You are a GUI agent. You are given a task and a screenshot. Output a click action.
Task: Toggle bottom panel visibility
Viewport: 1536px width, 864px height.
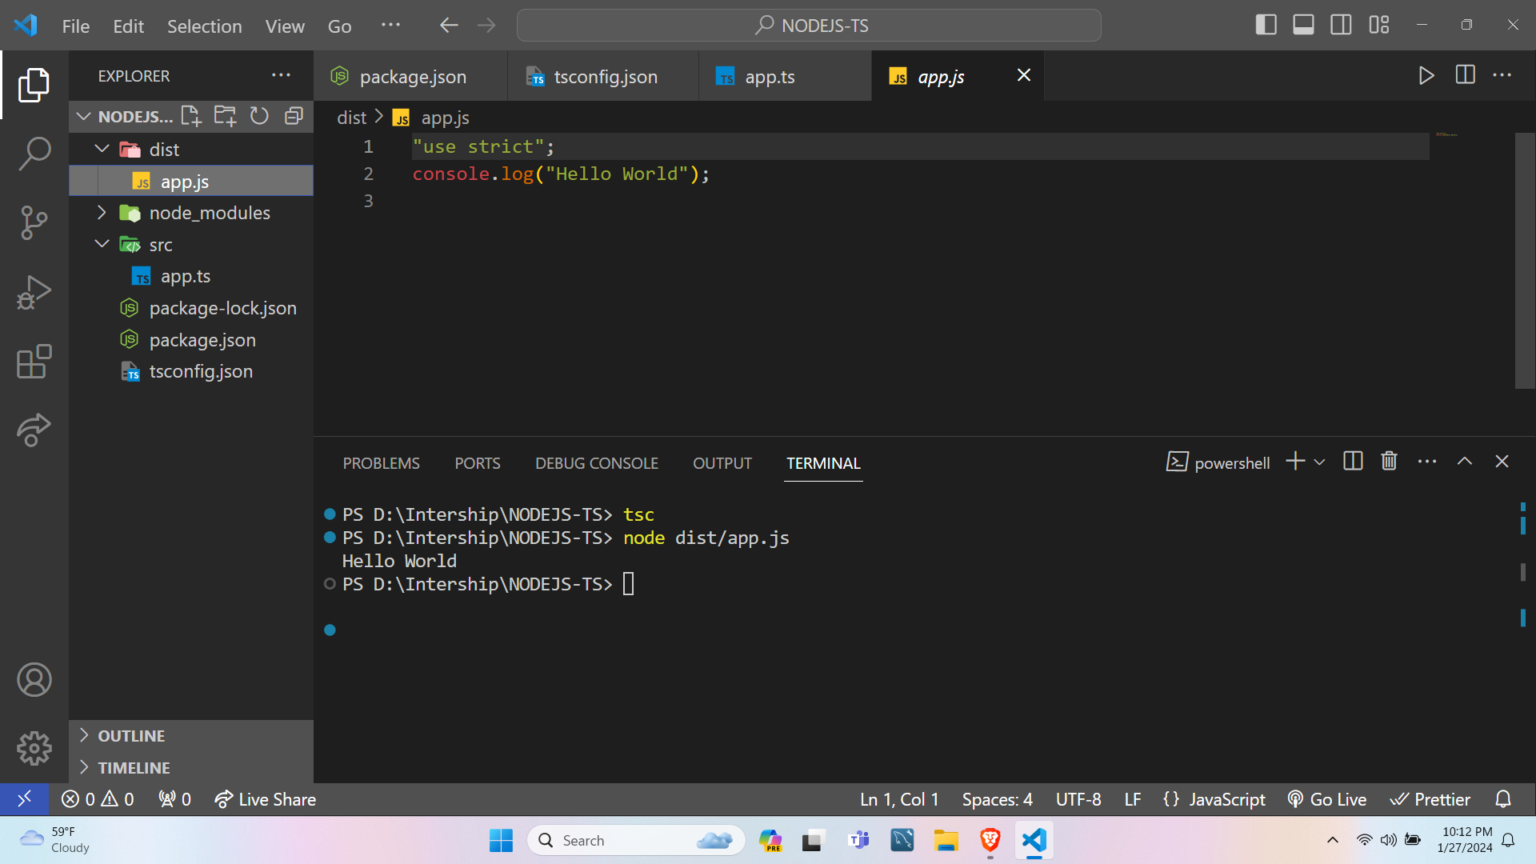(x=1303, y=25)
